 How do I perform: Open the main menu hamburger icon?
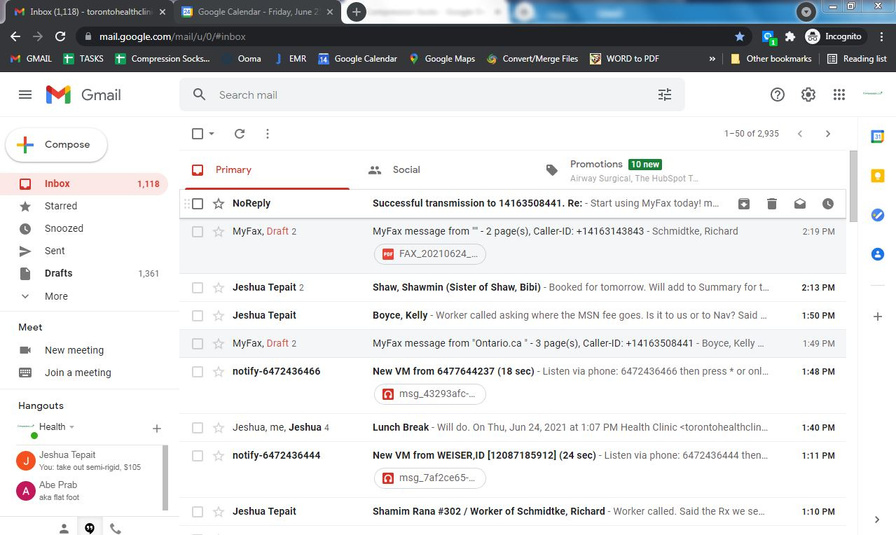[x=25, y=95]
